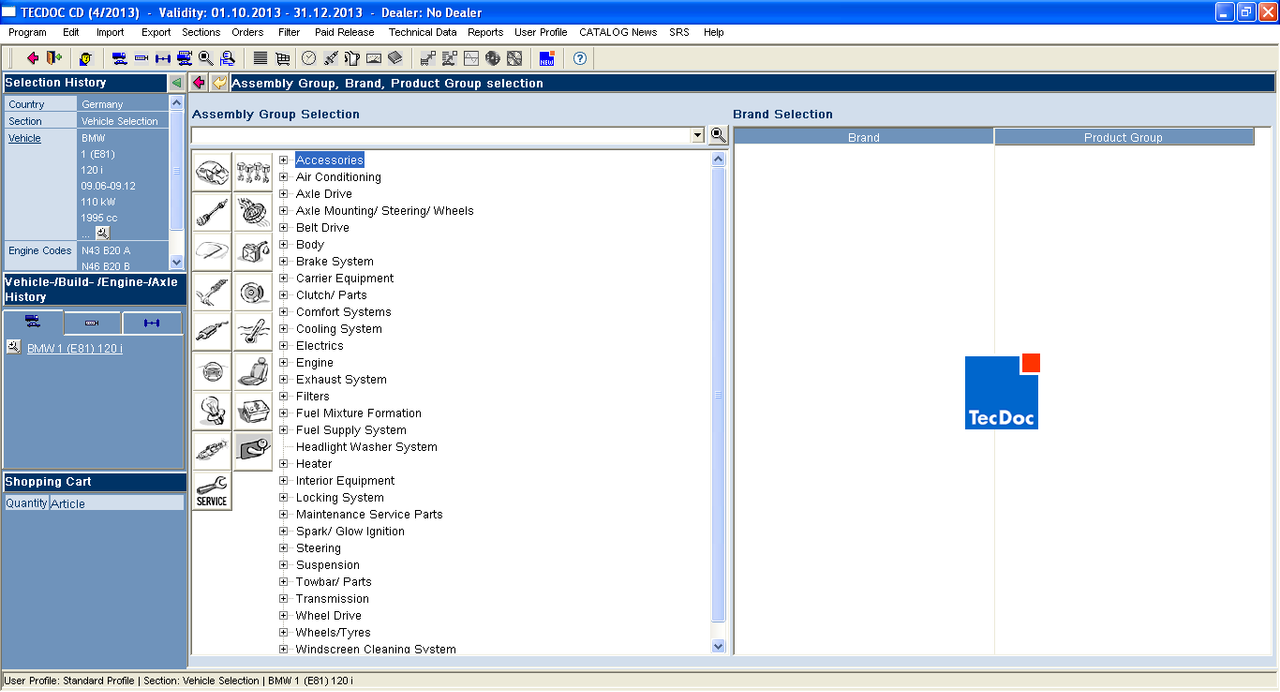Click the assembly group search text field
The height and width of the screenshot is (692, 1280).
tap(441, 135)
